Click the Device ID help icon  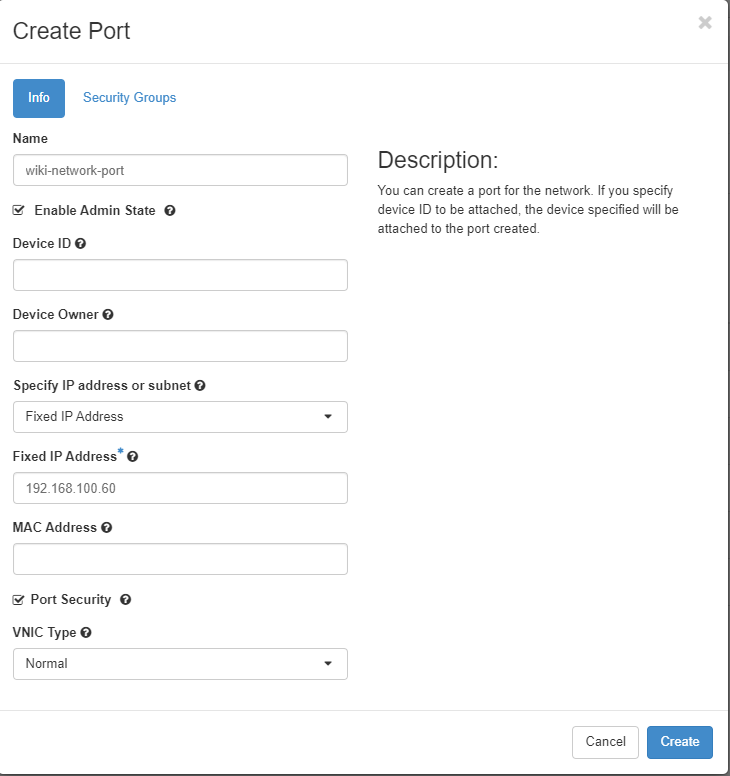[x=80, y=243]
